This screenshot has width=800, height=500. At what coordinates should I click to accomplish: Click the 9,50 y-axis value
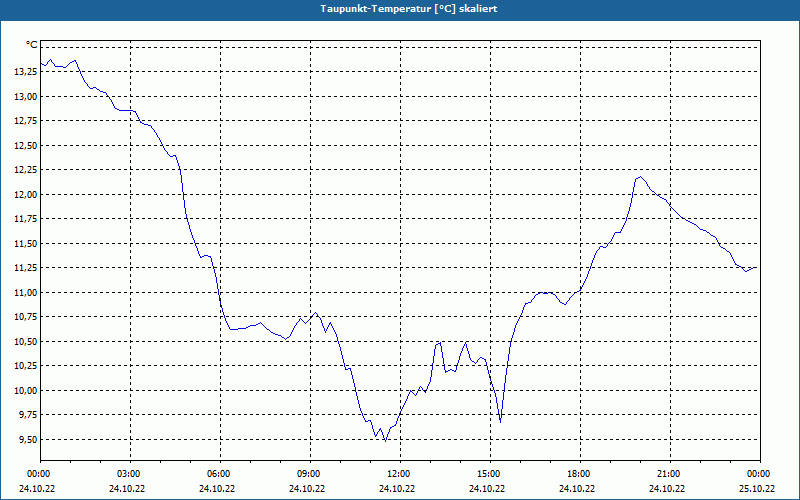pyautogui.click(x=28, y=439)
